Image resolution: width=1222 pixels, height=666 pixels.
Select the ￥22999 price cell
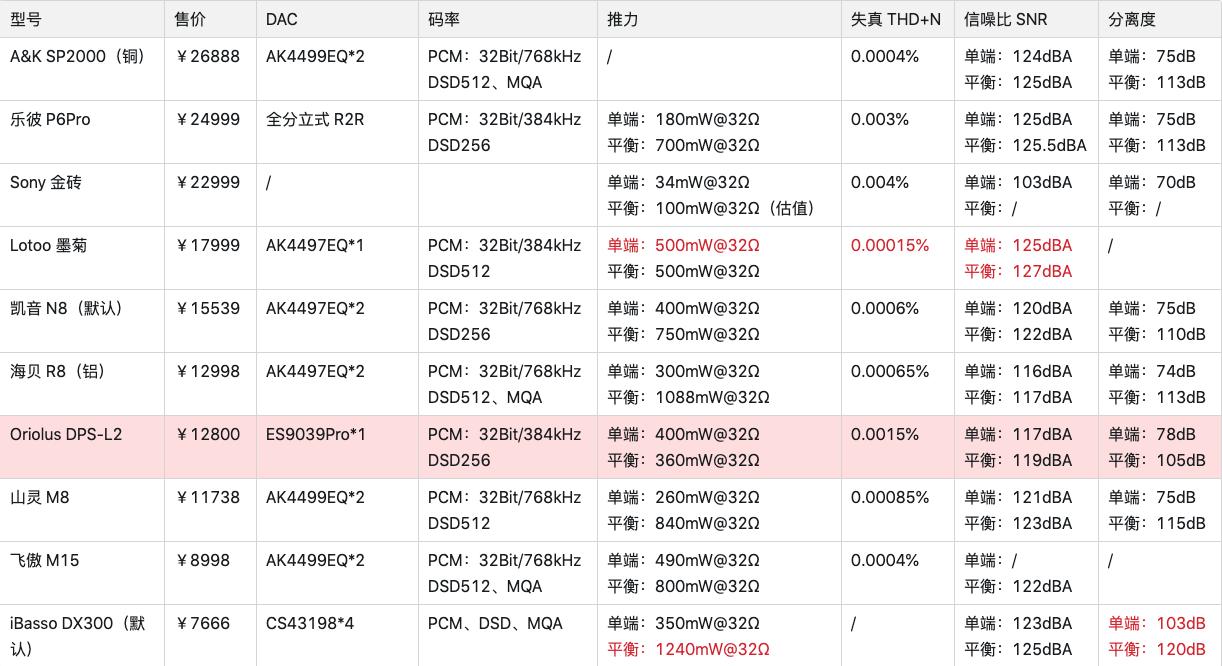pyautogui.click(x=207, y=183)
